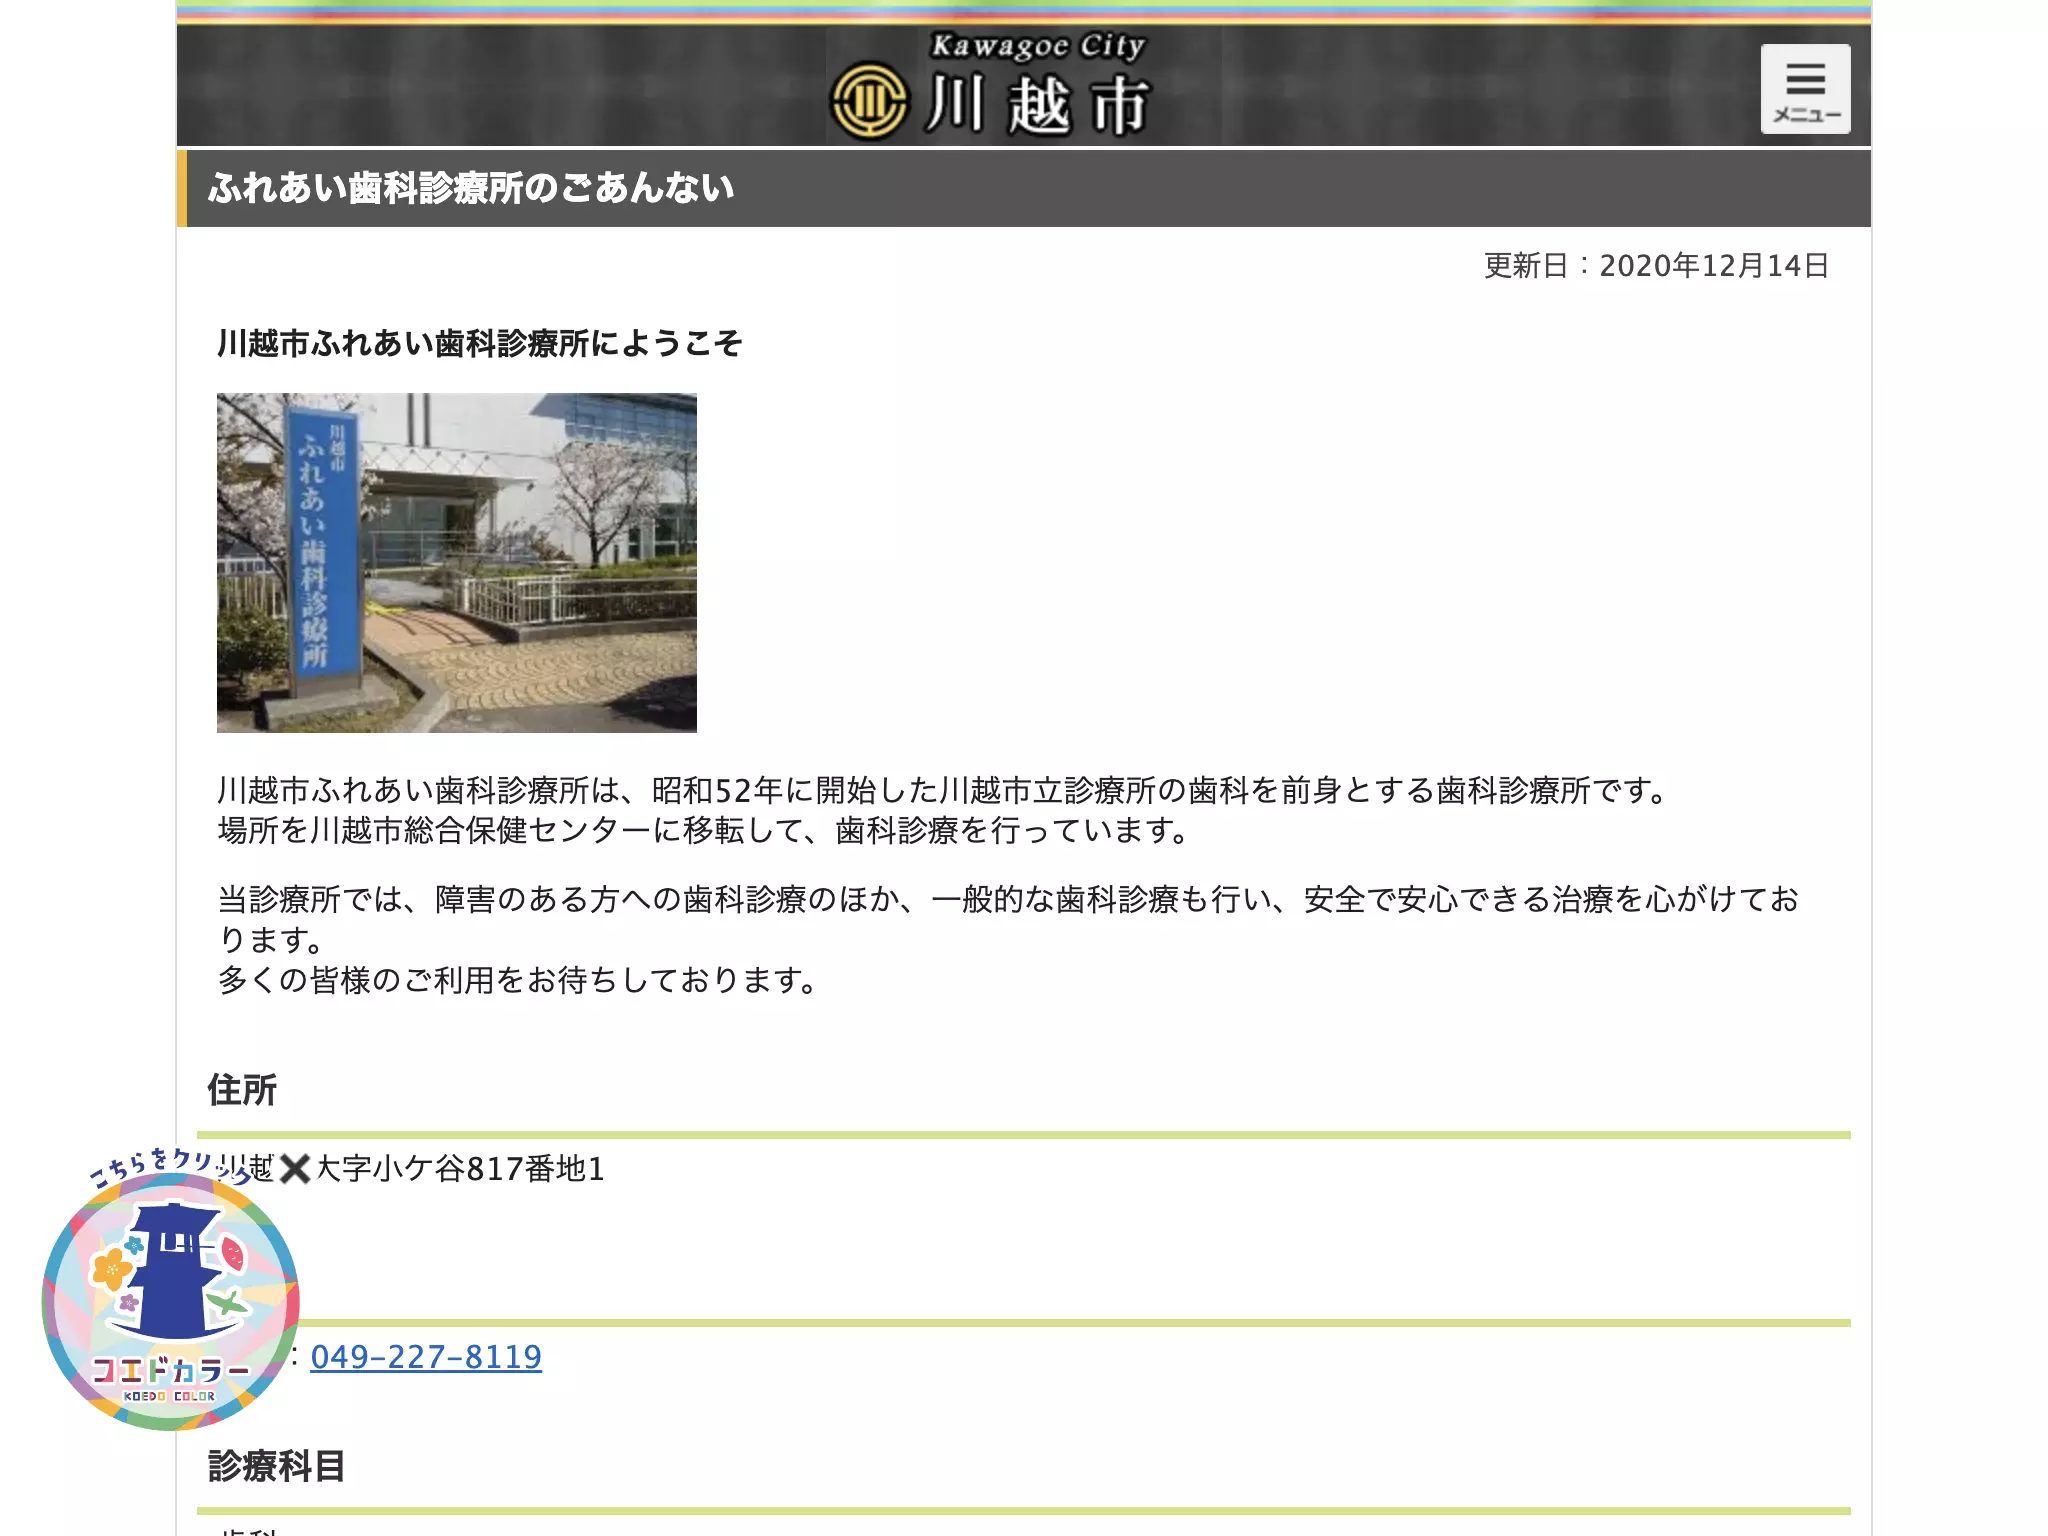This screenshot has width=2048, height=1536.
Task: Open the メニュー hamburger menu
Action: coord(1805,88)
